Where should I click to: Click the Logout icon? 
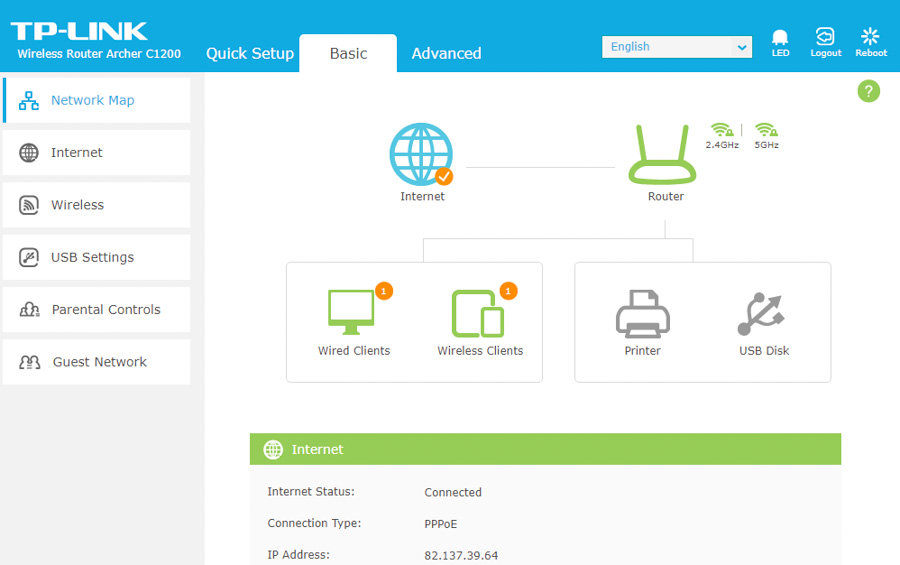coord(825,36)
